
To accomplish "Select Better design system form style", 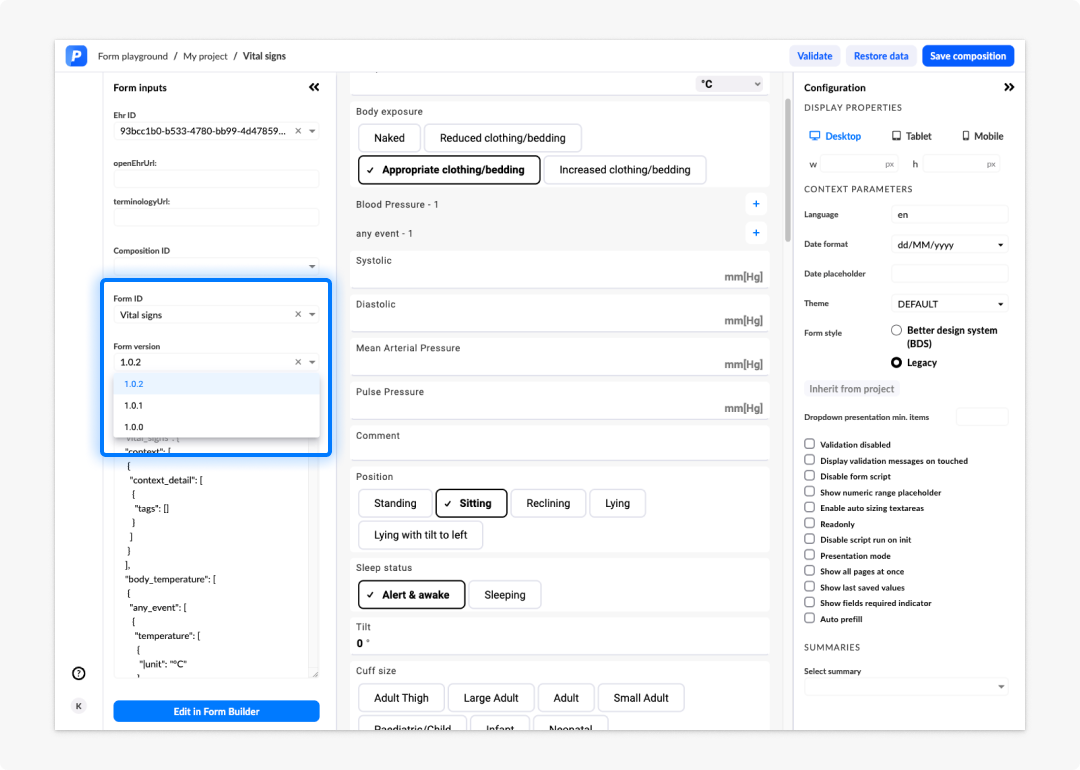I will [896, 330].
